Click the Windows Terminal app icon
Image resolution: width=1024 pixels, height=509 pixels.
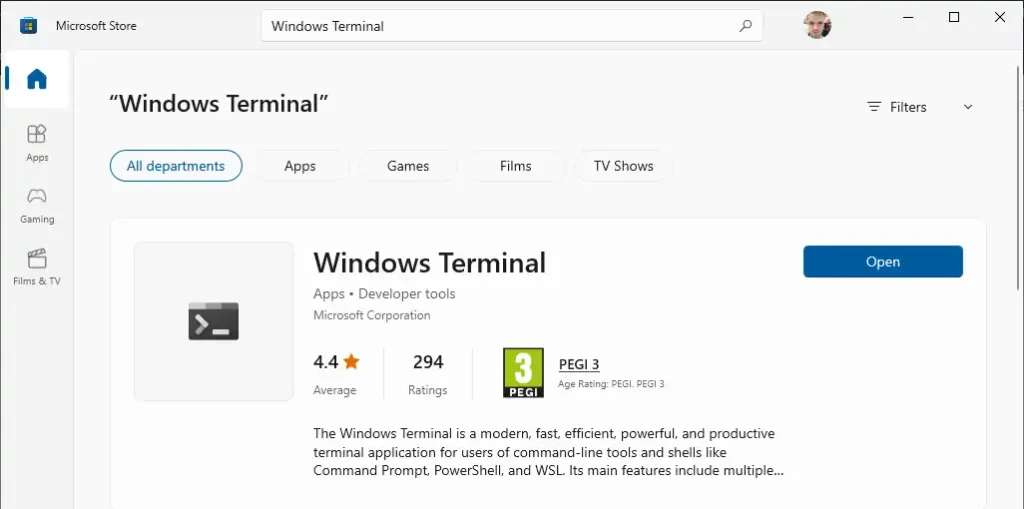tap(214, 321)
